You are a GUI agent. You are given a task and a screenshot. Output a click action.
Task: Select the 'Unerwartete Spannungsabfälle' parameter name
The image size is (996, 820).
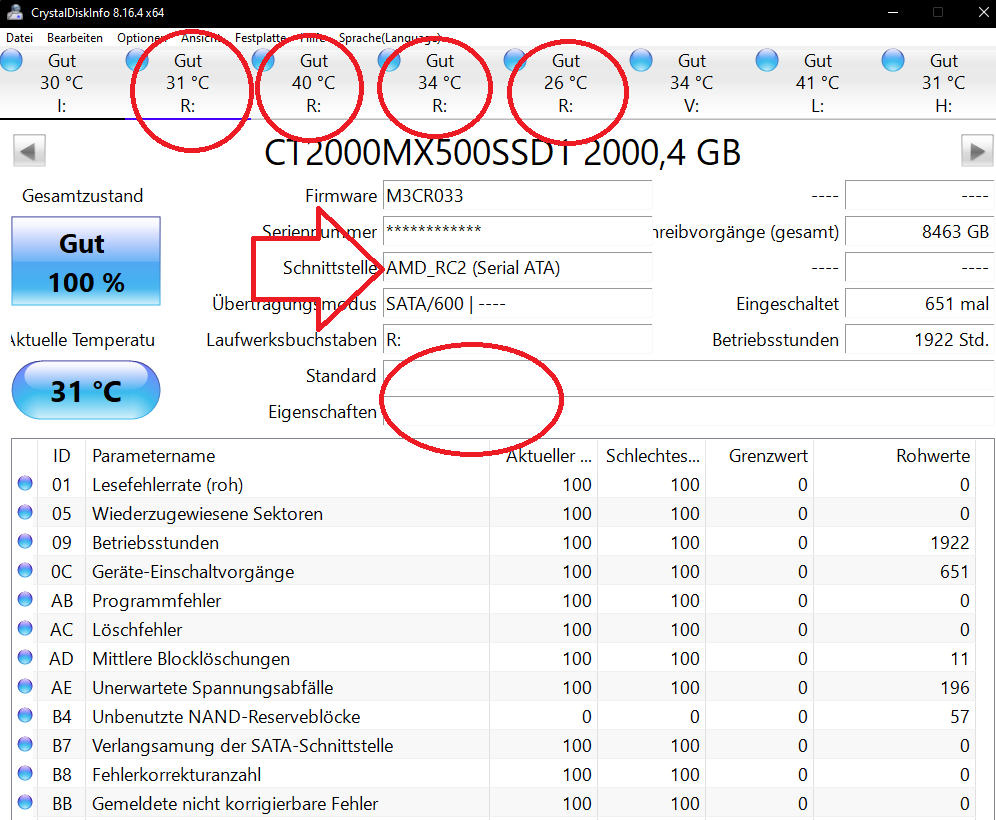pos(212,688)
